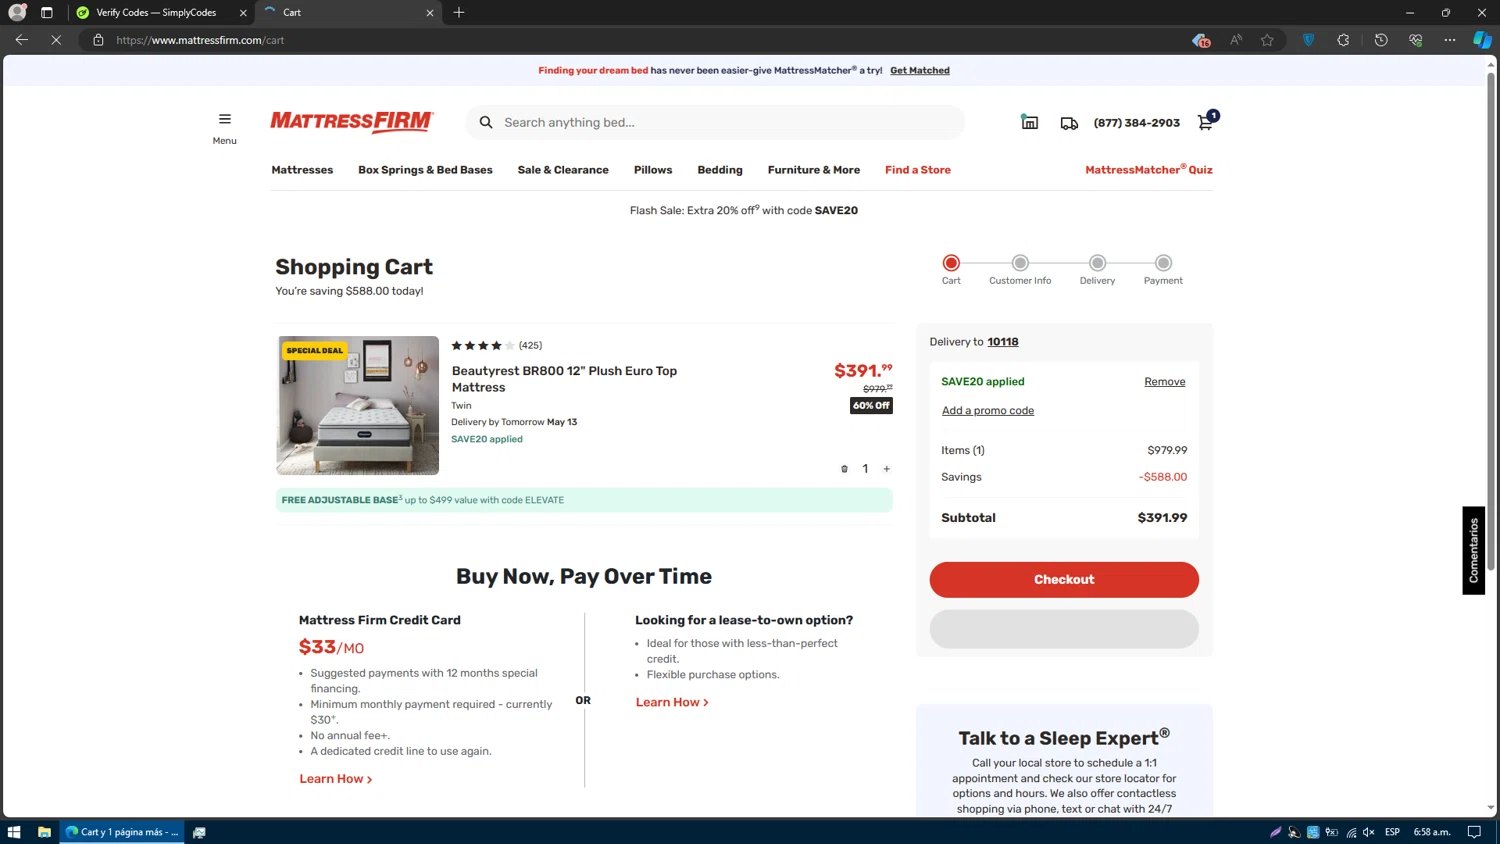Close the Cart tab
The height and width of the screenshot is (844, 1500).
pyautogui.click(x=430, y=13)
